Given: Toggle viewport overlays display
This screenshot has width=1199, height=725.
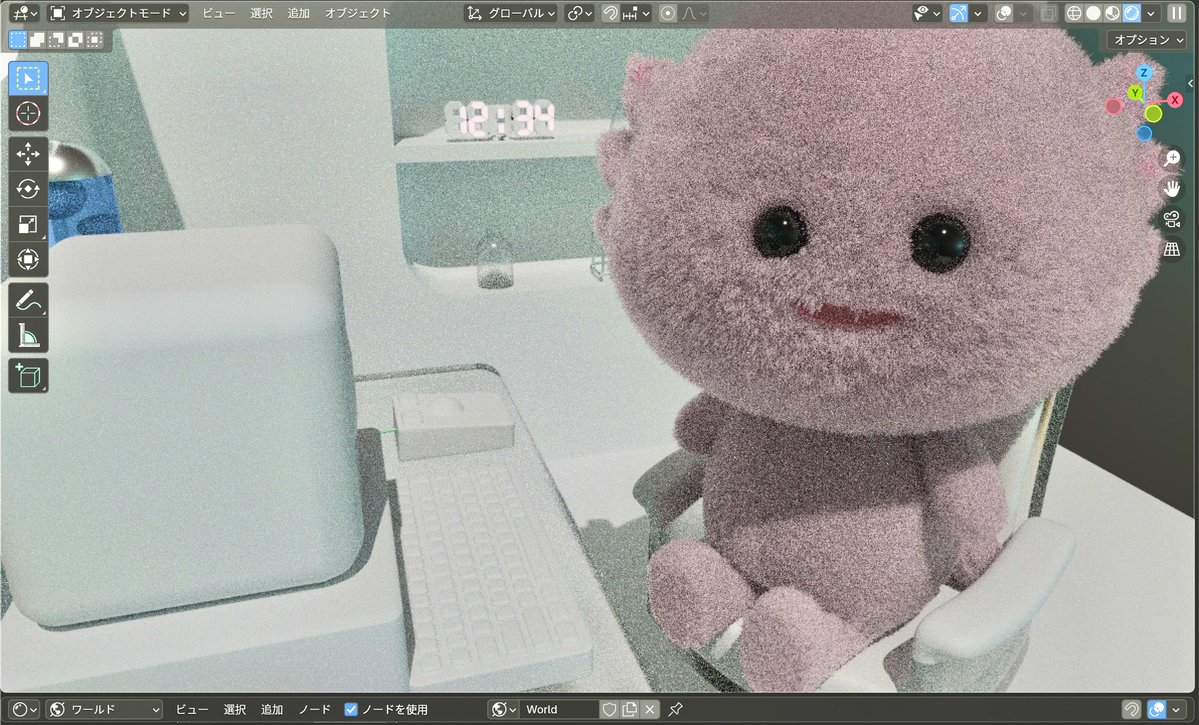Looking at the screenshot, I should (1004, 13).
